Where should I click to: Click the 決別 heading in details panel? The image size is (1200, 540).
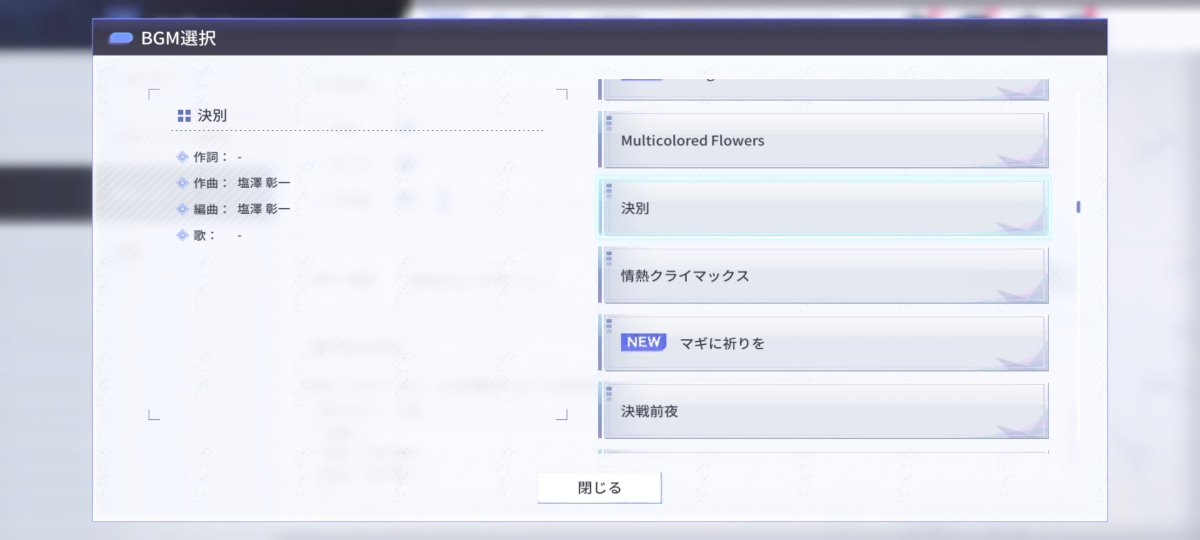[x=212, y=116]
